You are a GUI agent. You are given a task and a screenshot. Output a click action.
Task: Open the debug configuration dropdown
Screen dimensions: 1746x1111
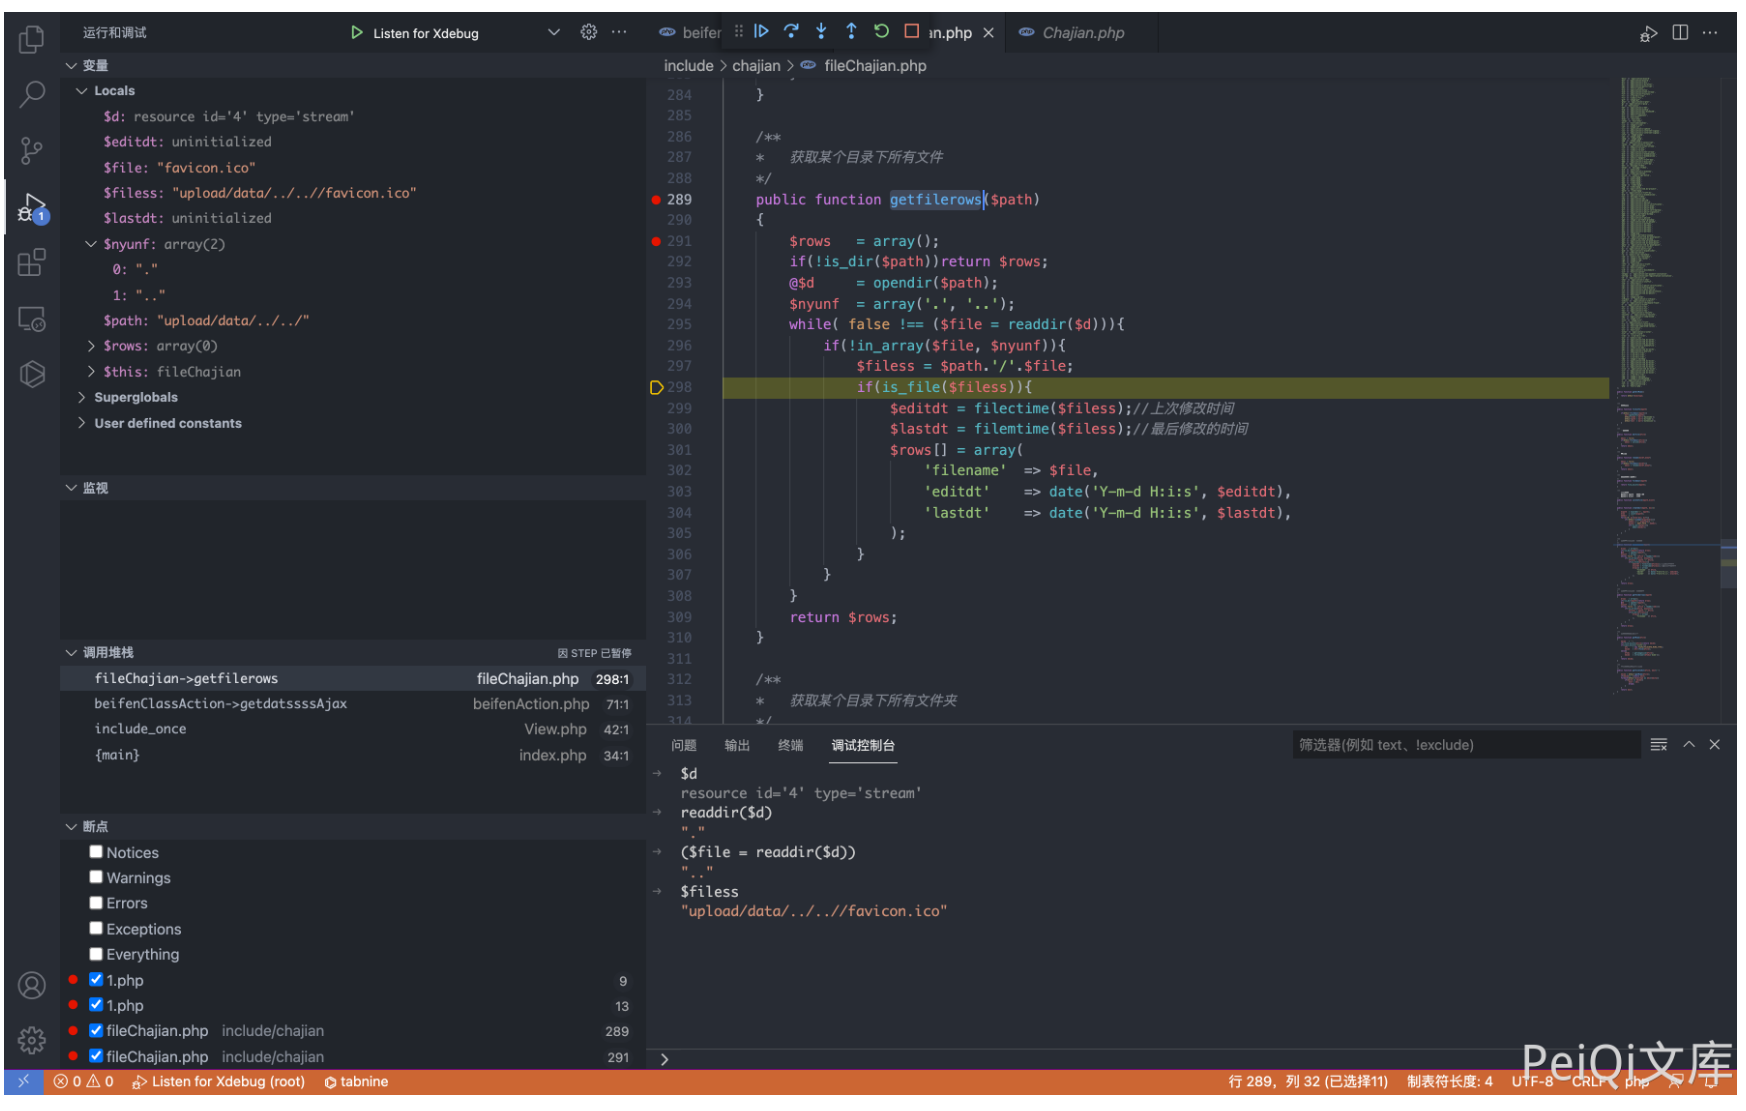[x=553, y=33]
